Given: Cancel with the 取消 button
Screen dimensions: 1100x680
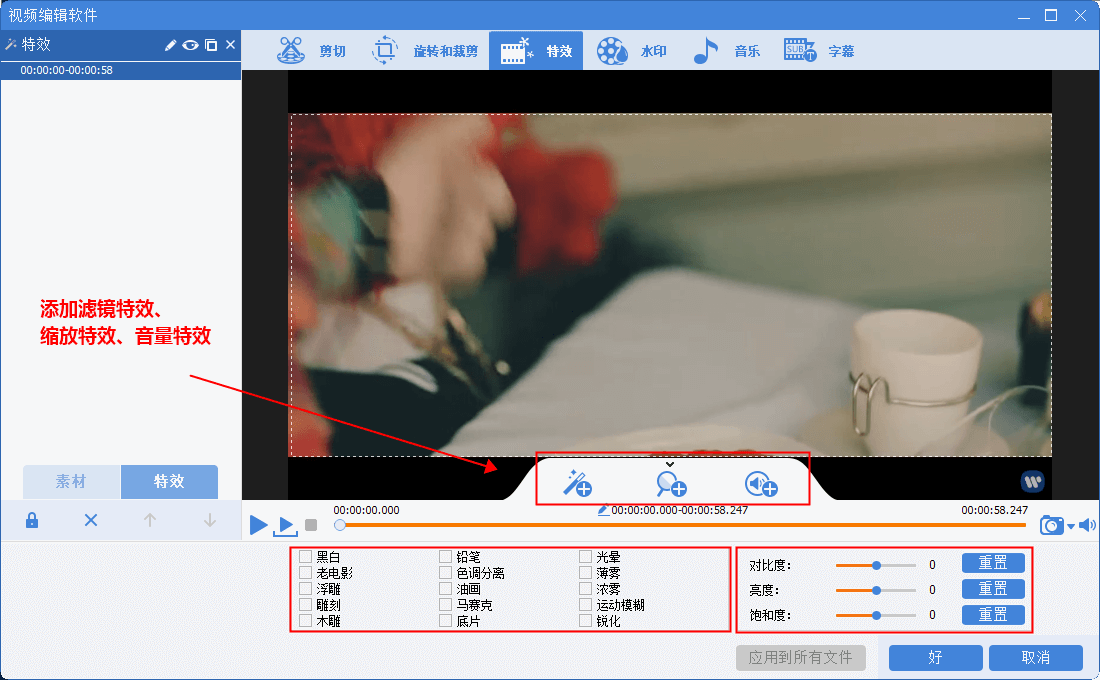Looking at the screenshot, I should pos(1035,658).
